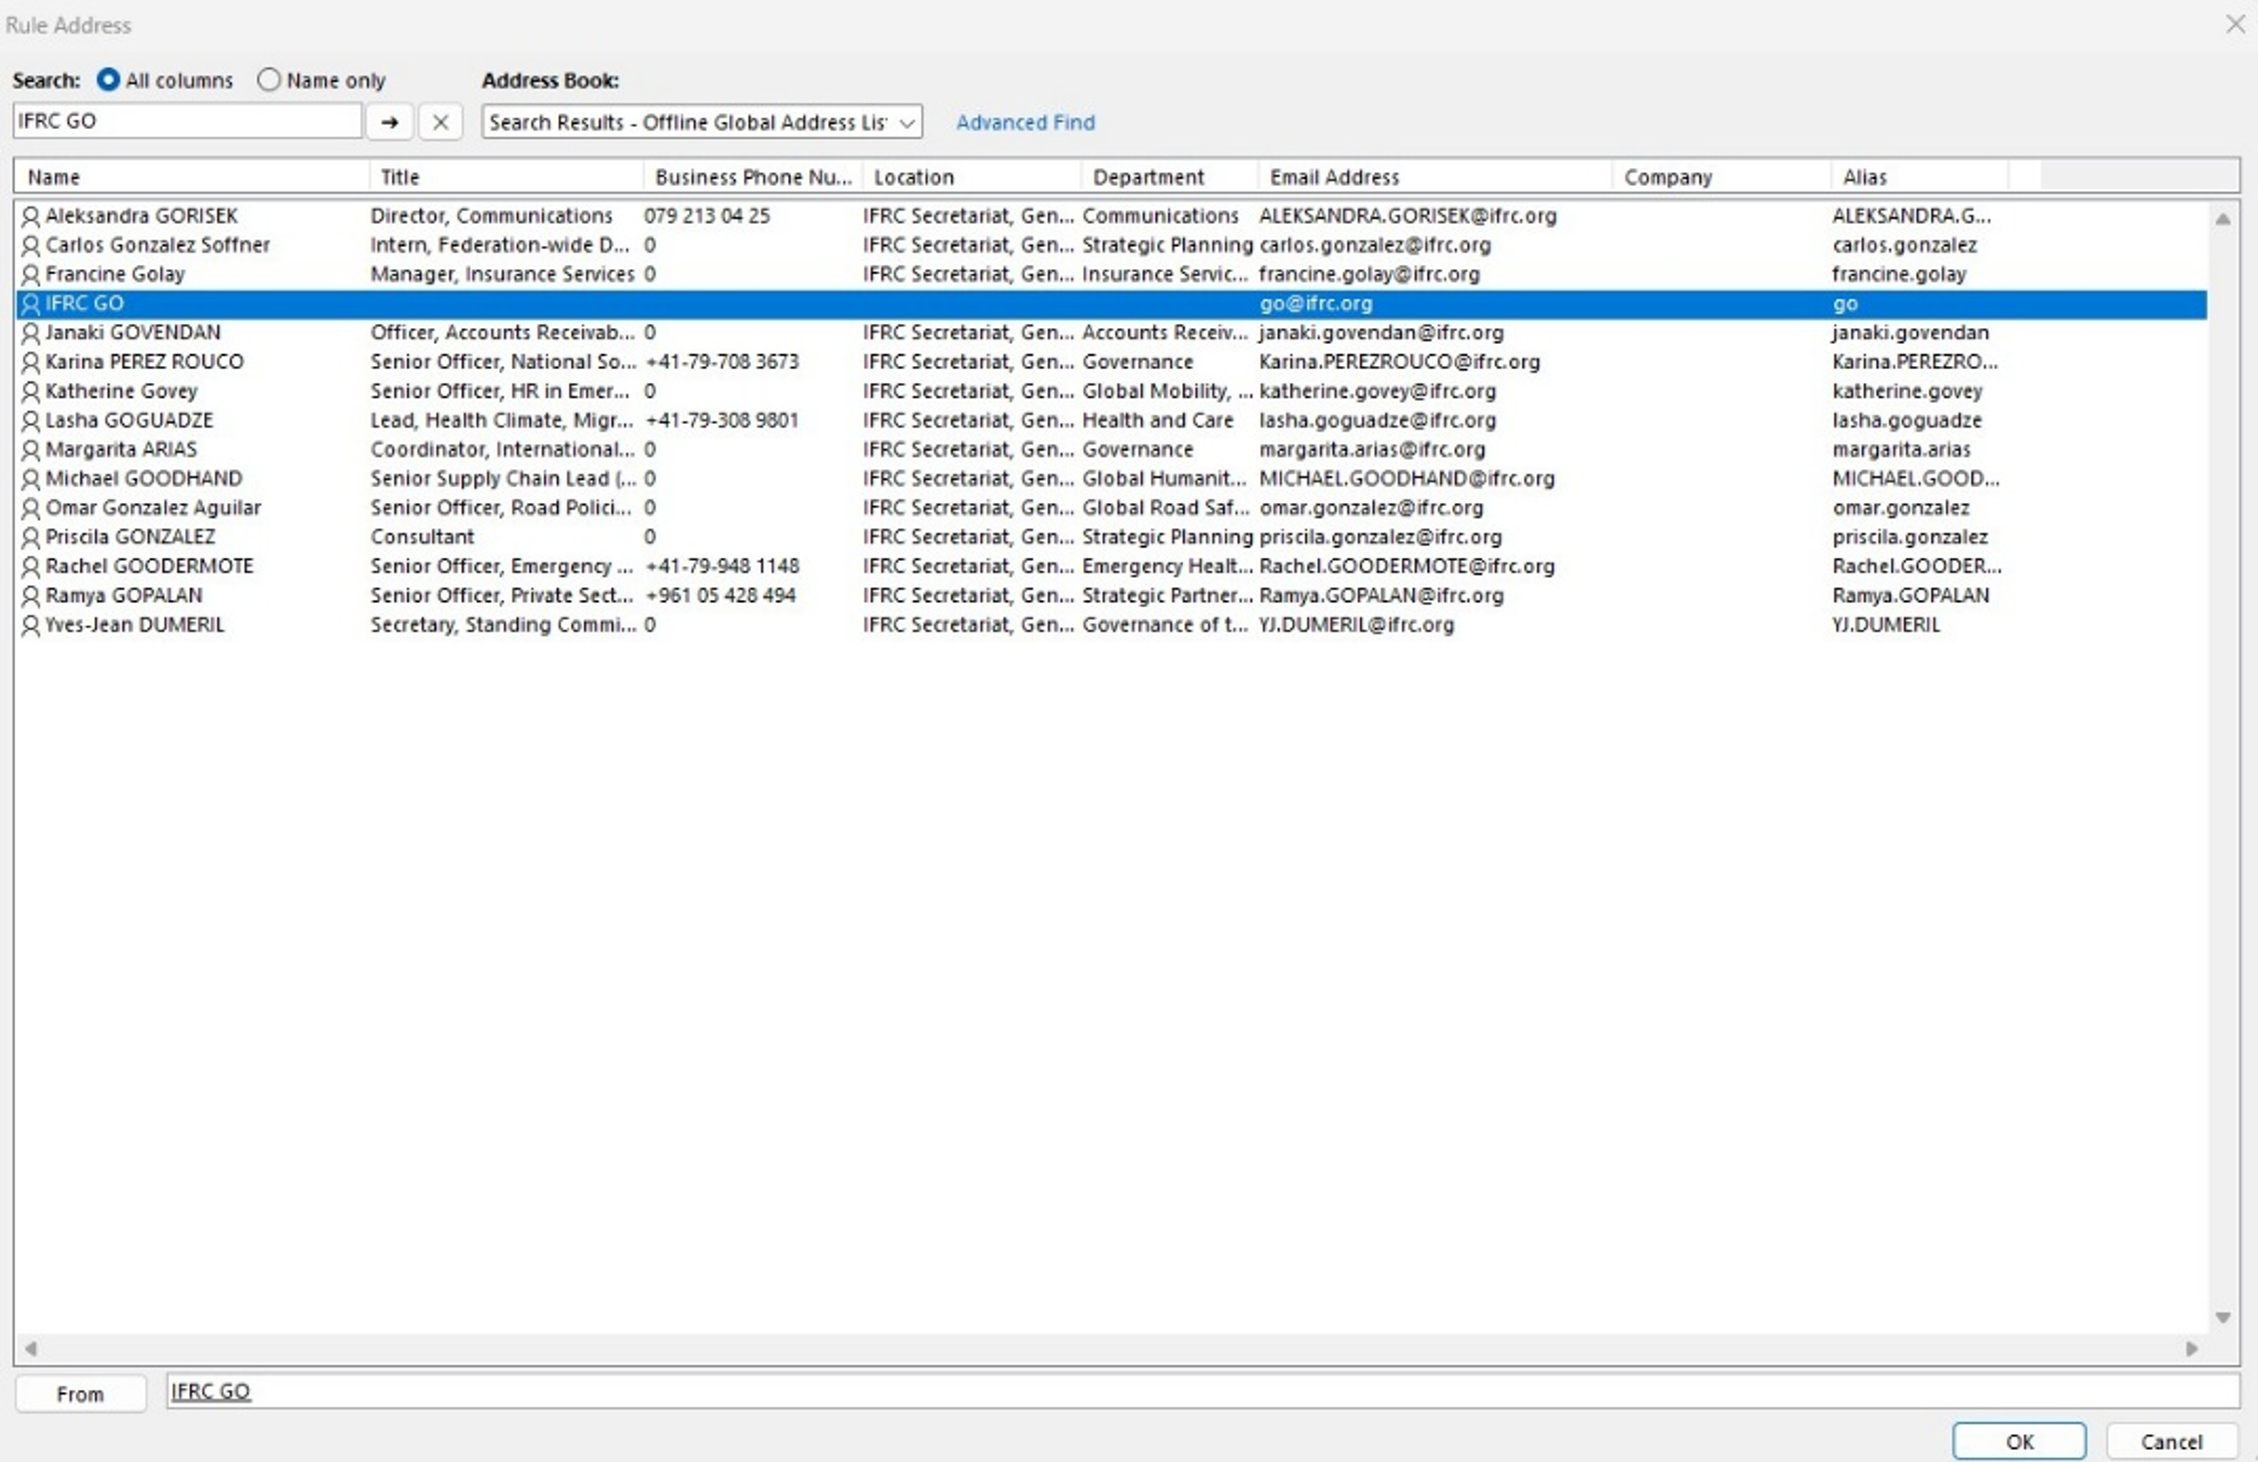2258x1462 pixels.
Task: Click contact icon beside Ramya GOPALAN
Action: point(31,596)
